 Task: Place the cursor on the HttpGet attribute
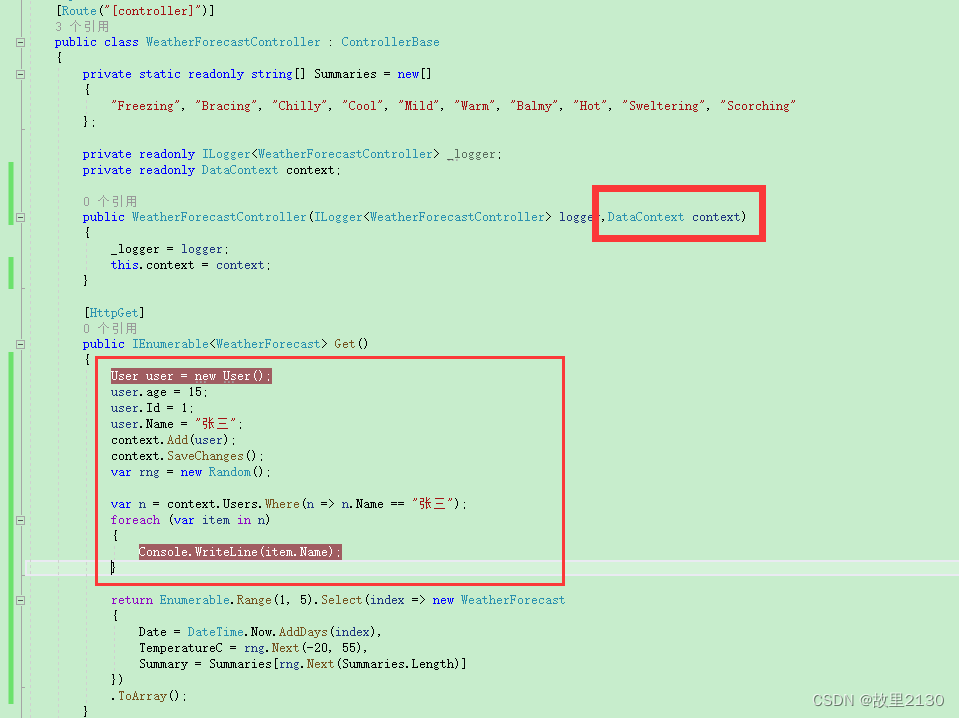113,311
